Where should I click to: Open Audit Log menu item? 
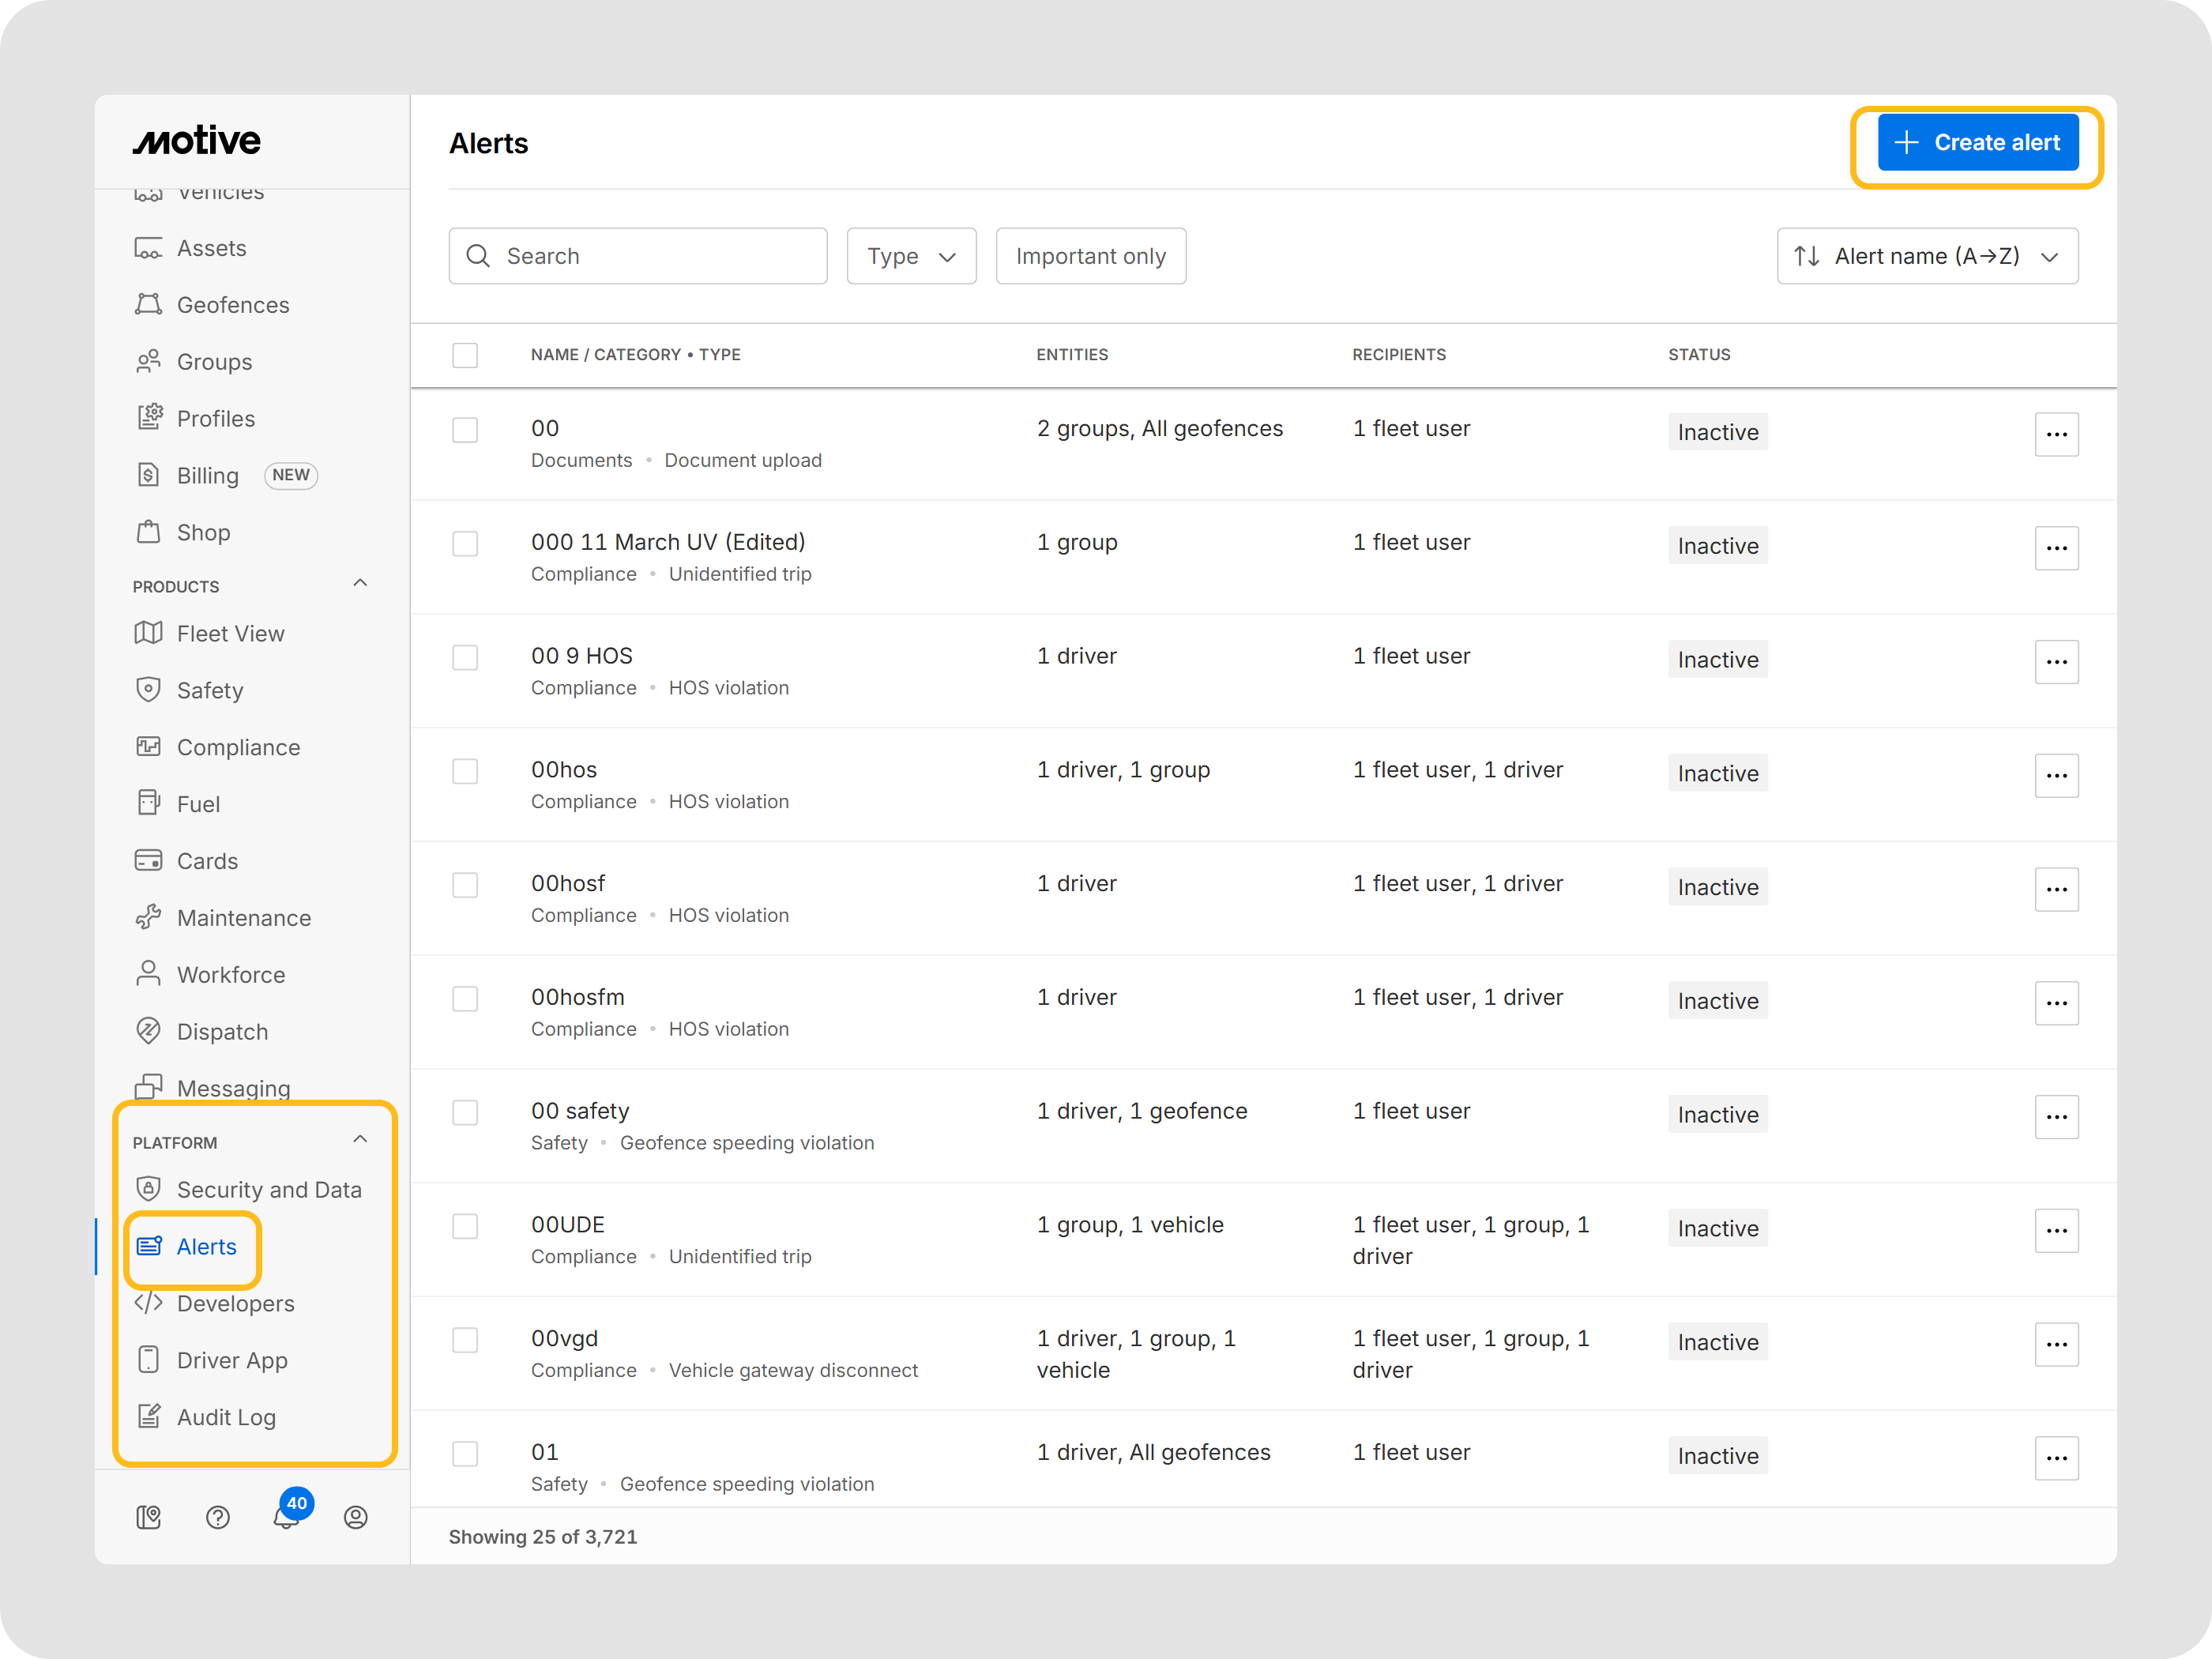(226, 1417)
